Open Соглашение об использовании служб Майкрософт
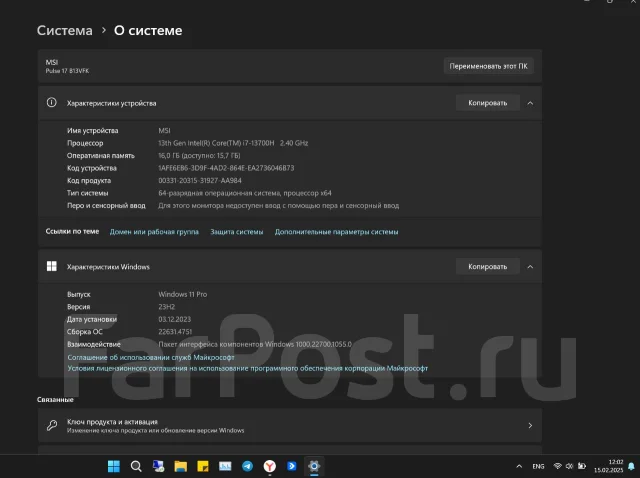This screenshot has width=640, height=478. click(151, 357)
